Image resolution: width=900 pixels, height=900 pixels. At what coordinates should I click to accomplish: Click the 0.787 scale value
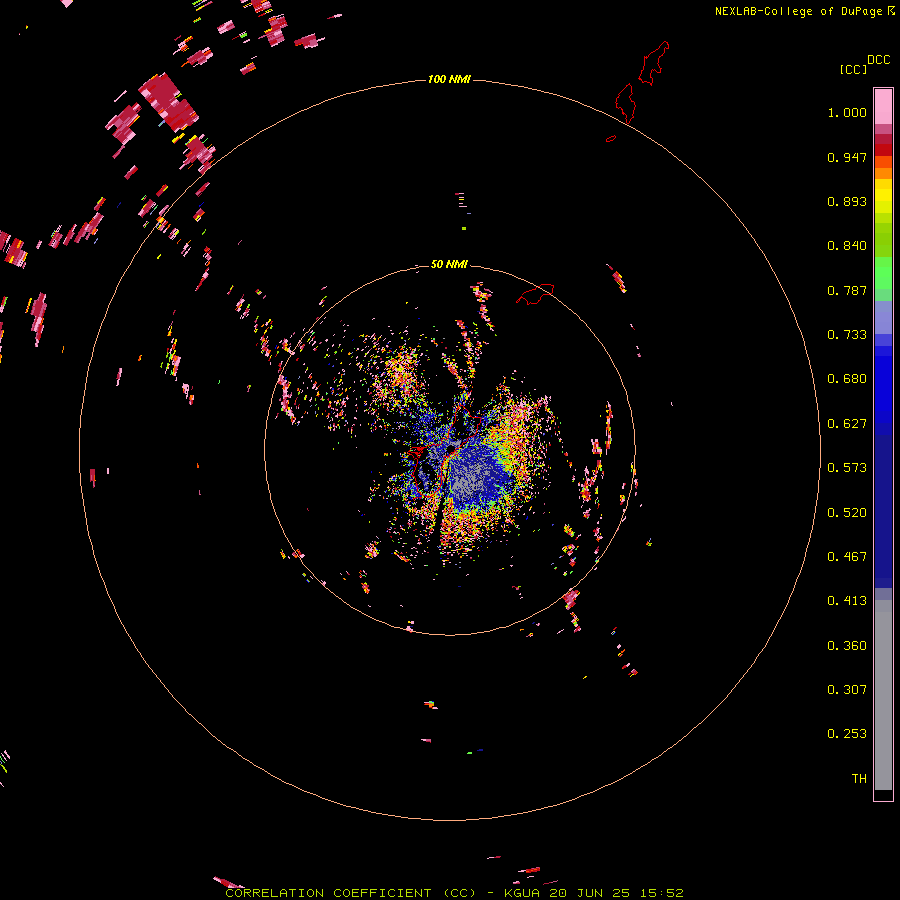pos(847,290)
